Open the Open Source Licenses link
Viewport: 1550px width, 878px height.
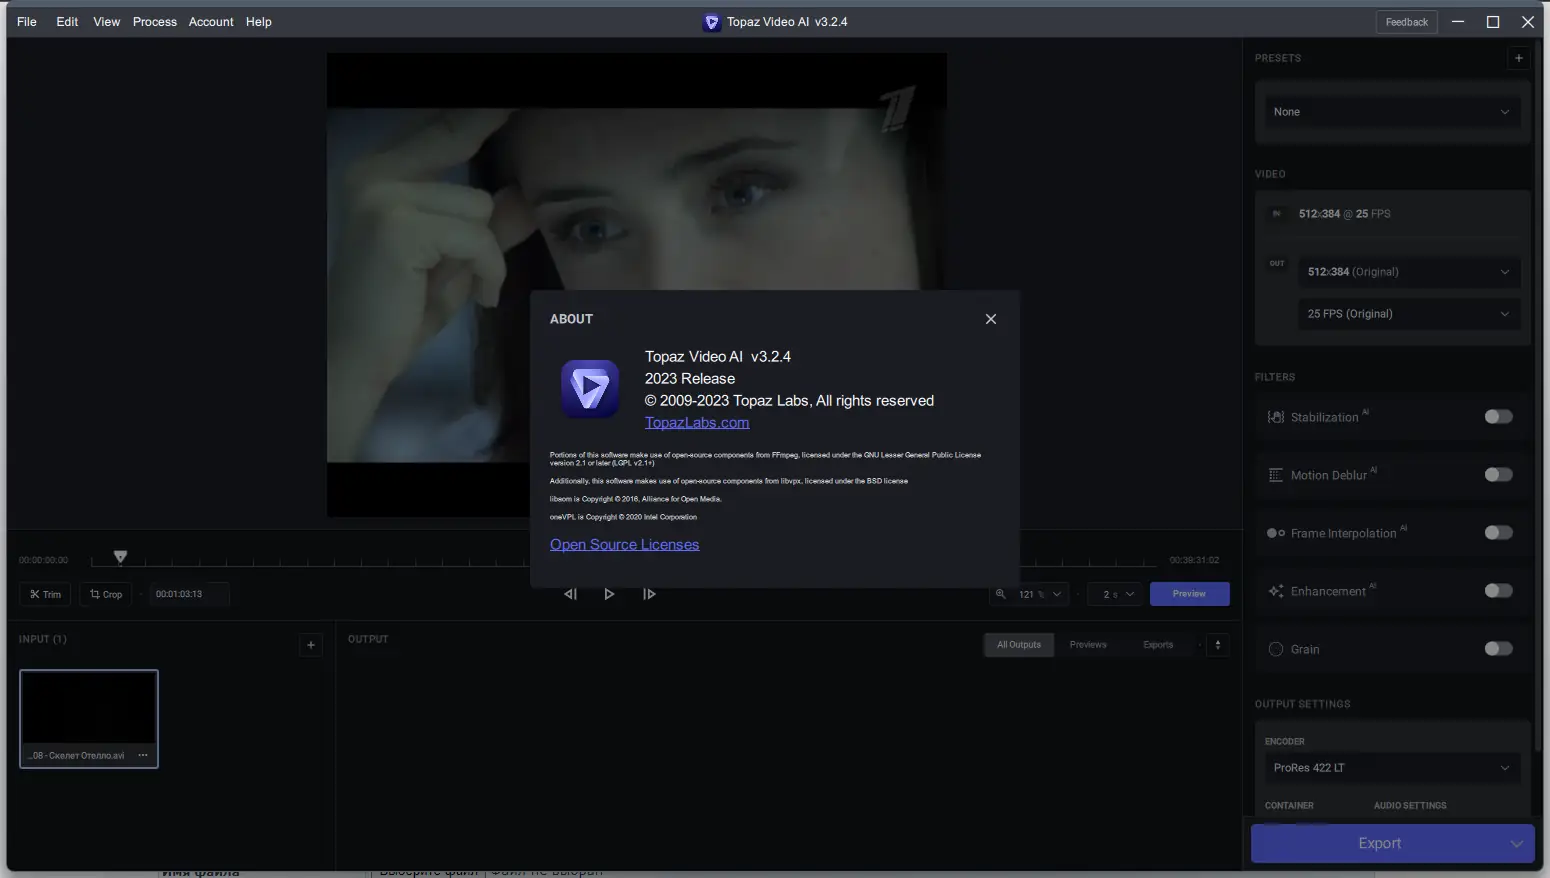[624, 544]
